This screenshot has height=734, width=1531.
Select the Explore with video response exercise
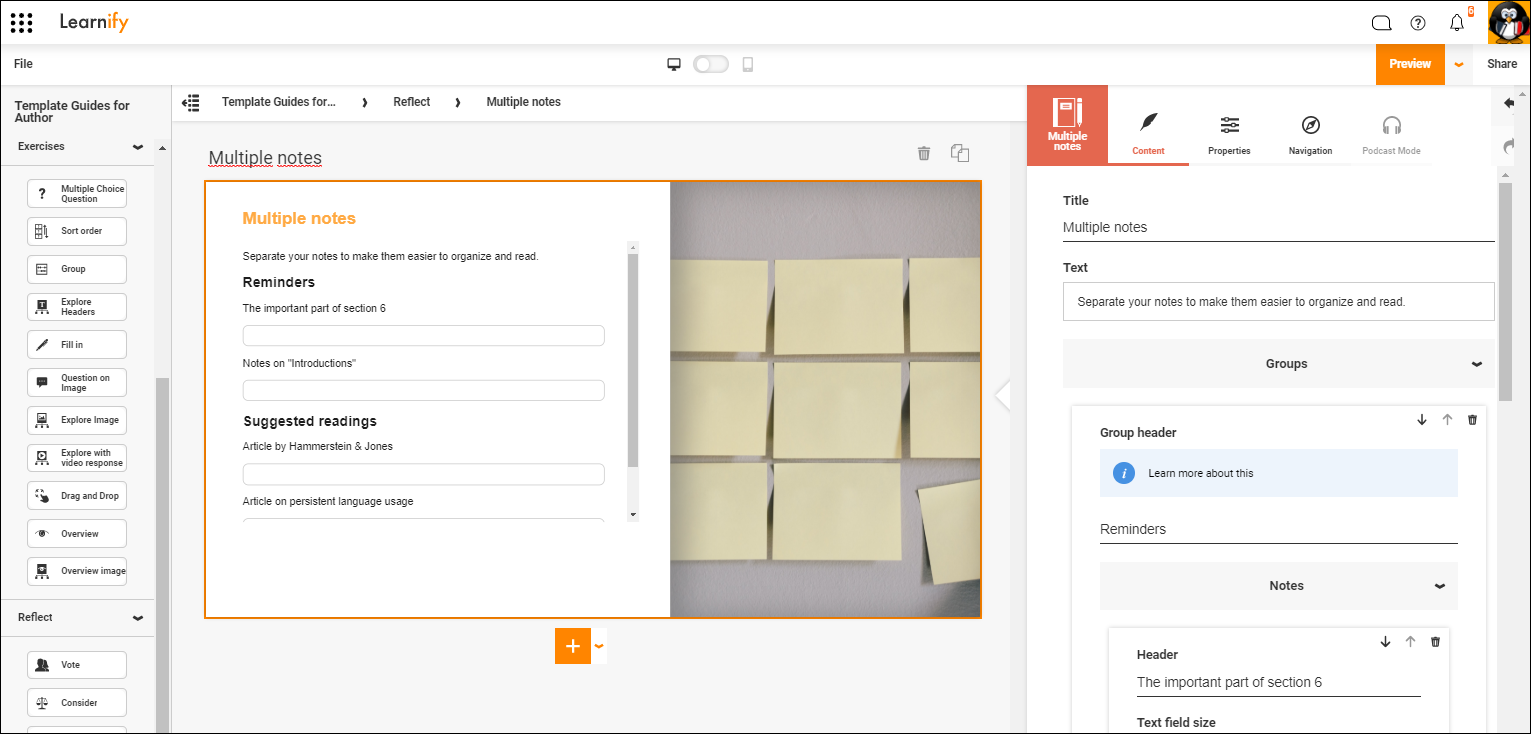click(x=77, y=458)
